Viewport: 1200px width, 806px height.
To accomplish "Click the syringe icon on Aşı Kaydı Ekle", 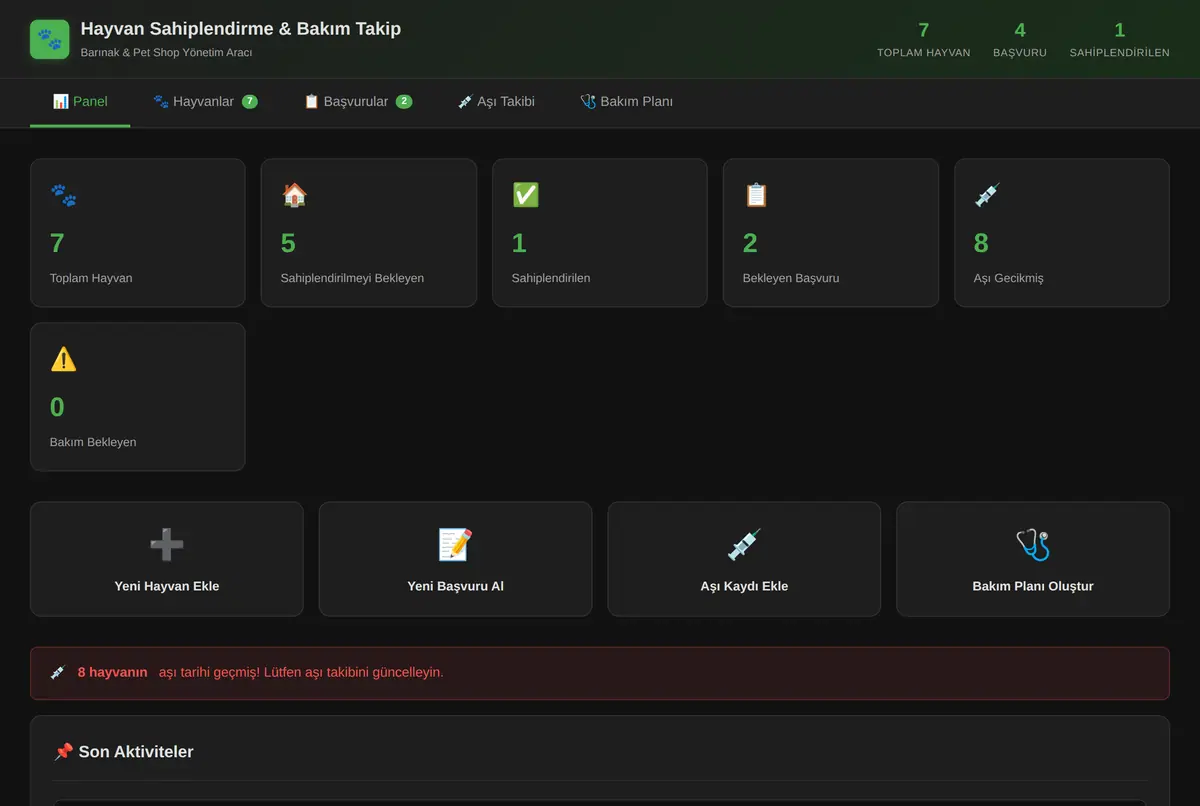I will pyautogui.click(x=744, y=545).
